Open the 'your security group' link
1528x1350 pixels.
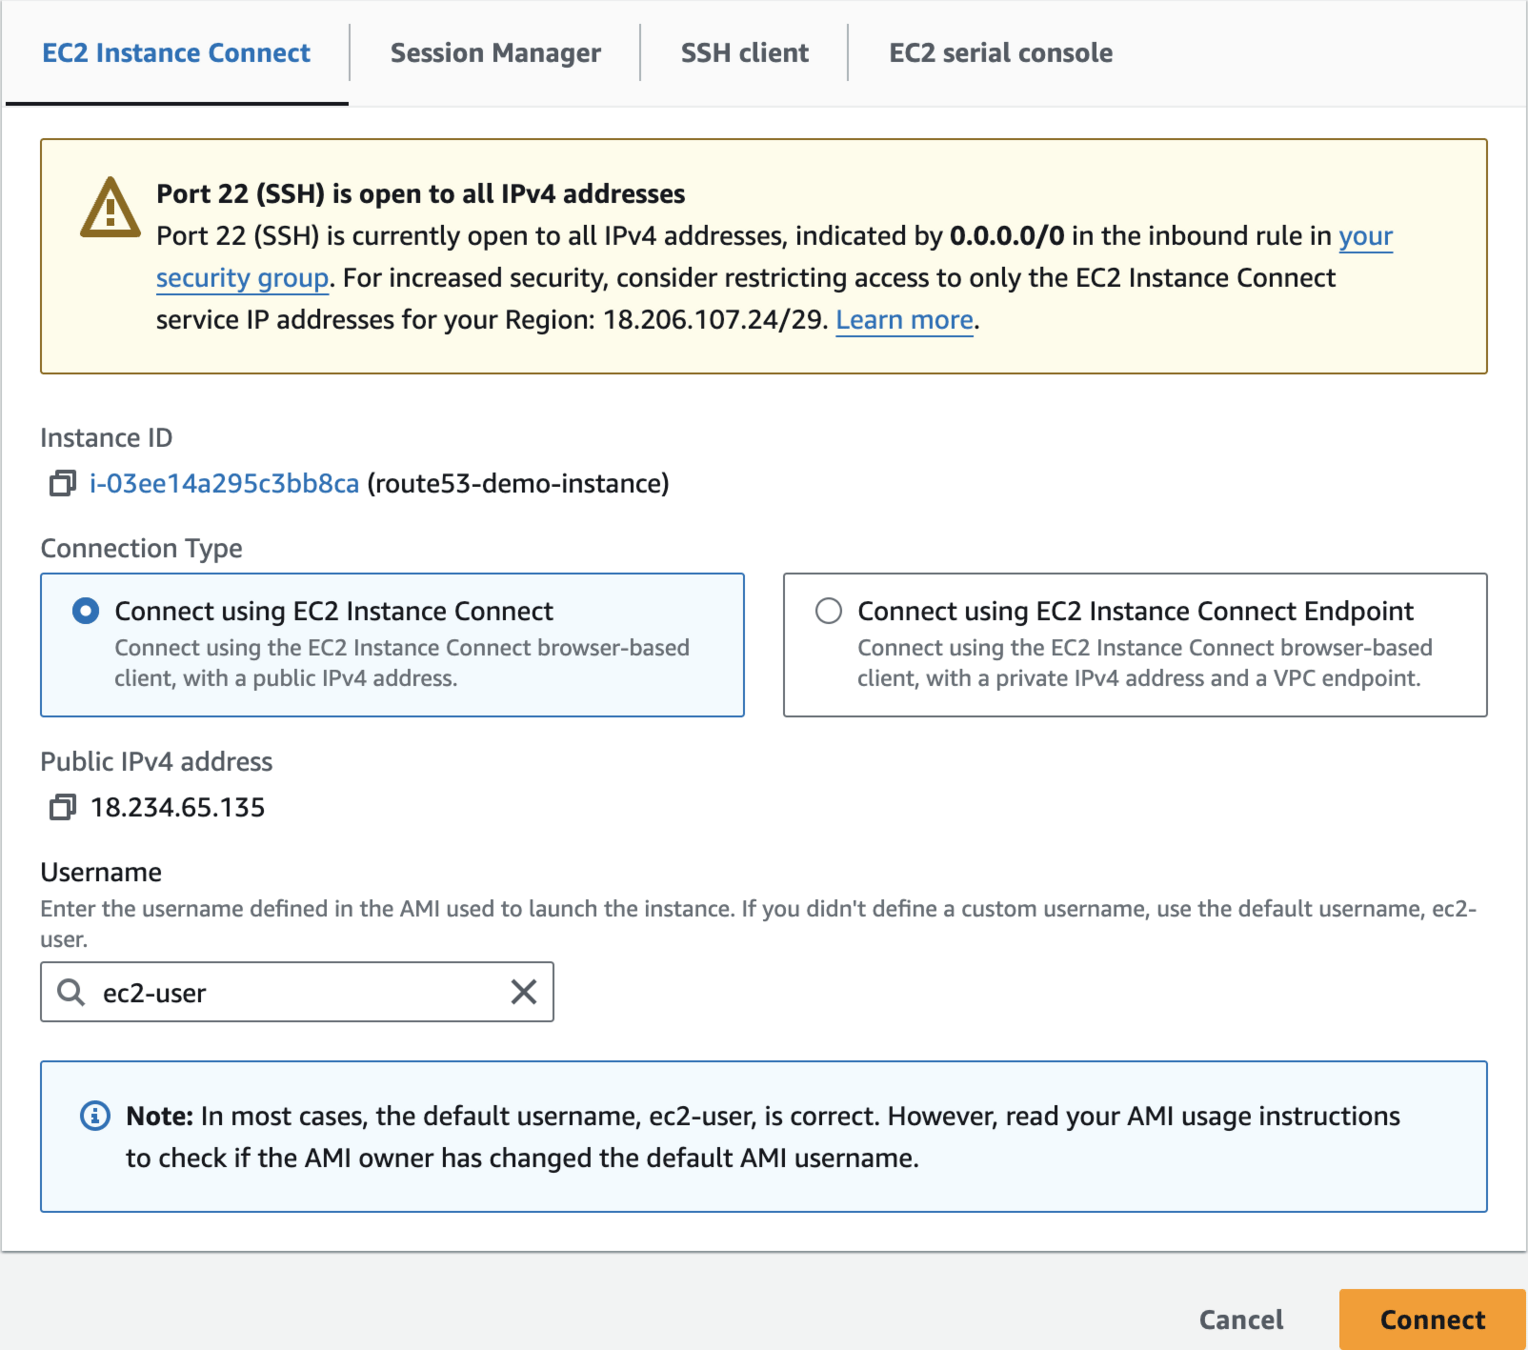click(x=242, y=278)
